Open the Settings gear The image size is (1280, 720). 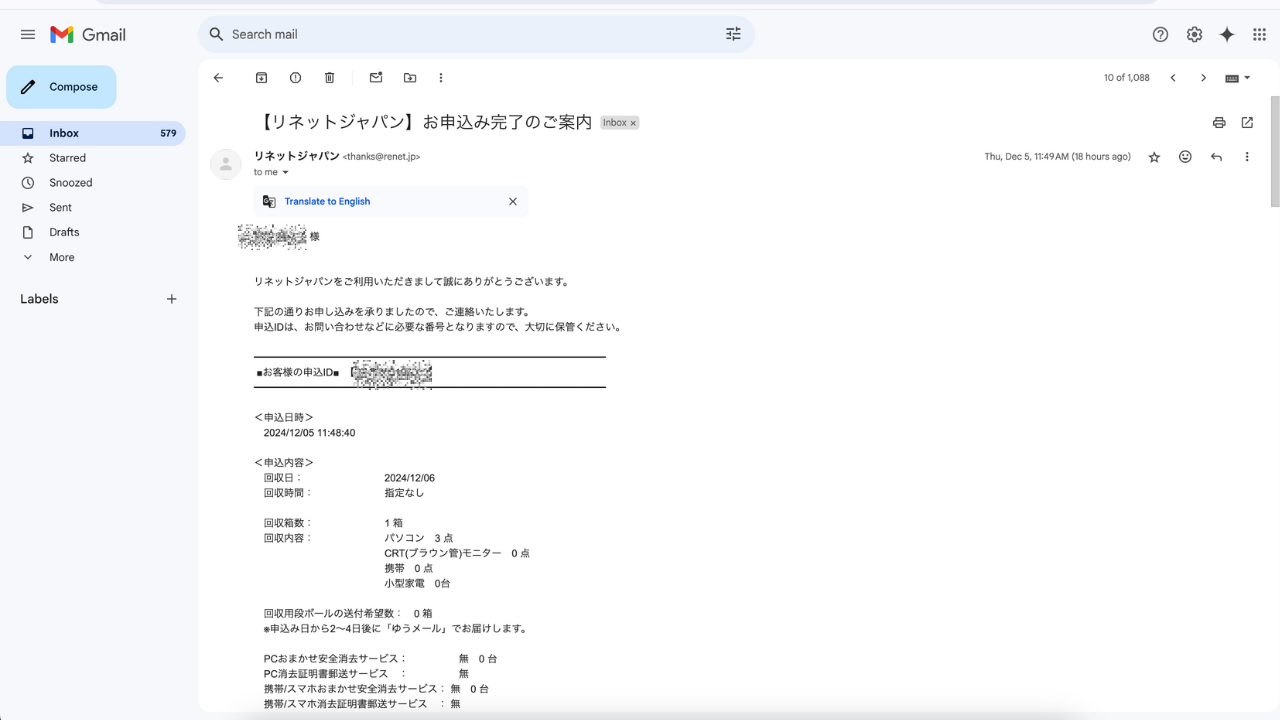tap(1194, 34)
